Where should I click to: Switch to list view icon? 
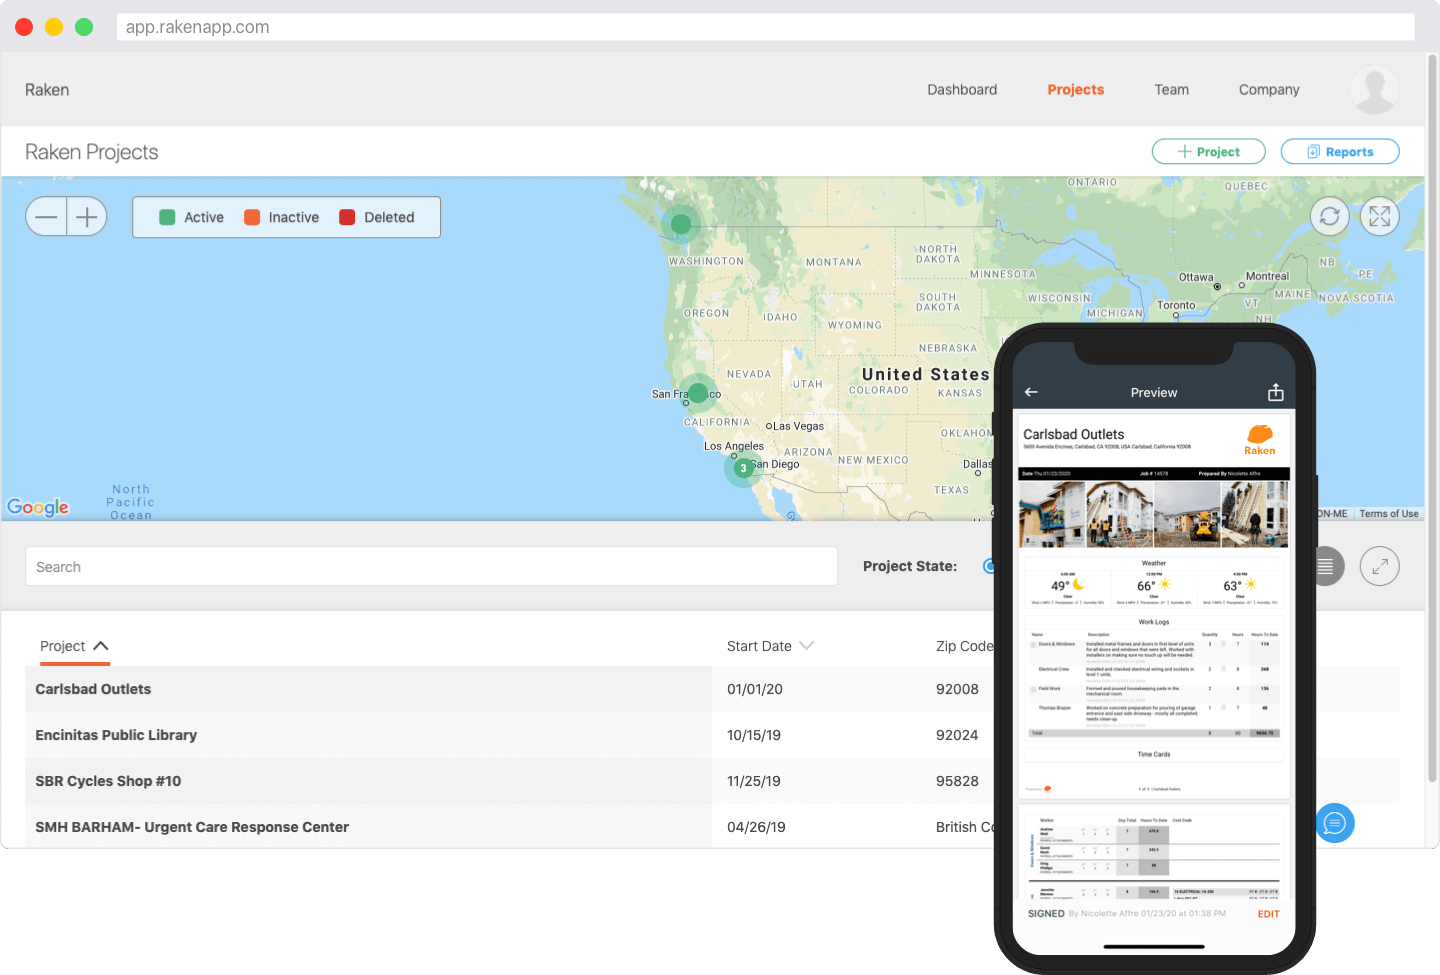(x=1327, y=566)
